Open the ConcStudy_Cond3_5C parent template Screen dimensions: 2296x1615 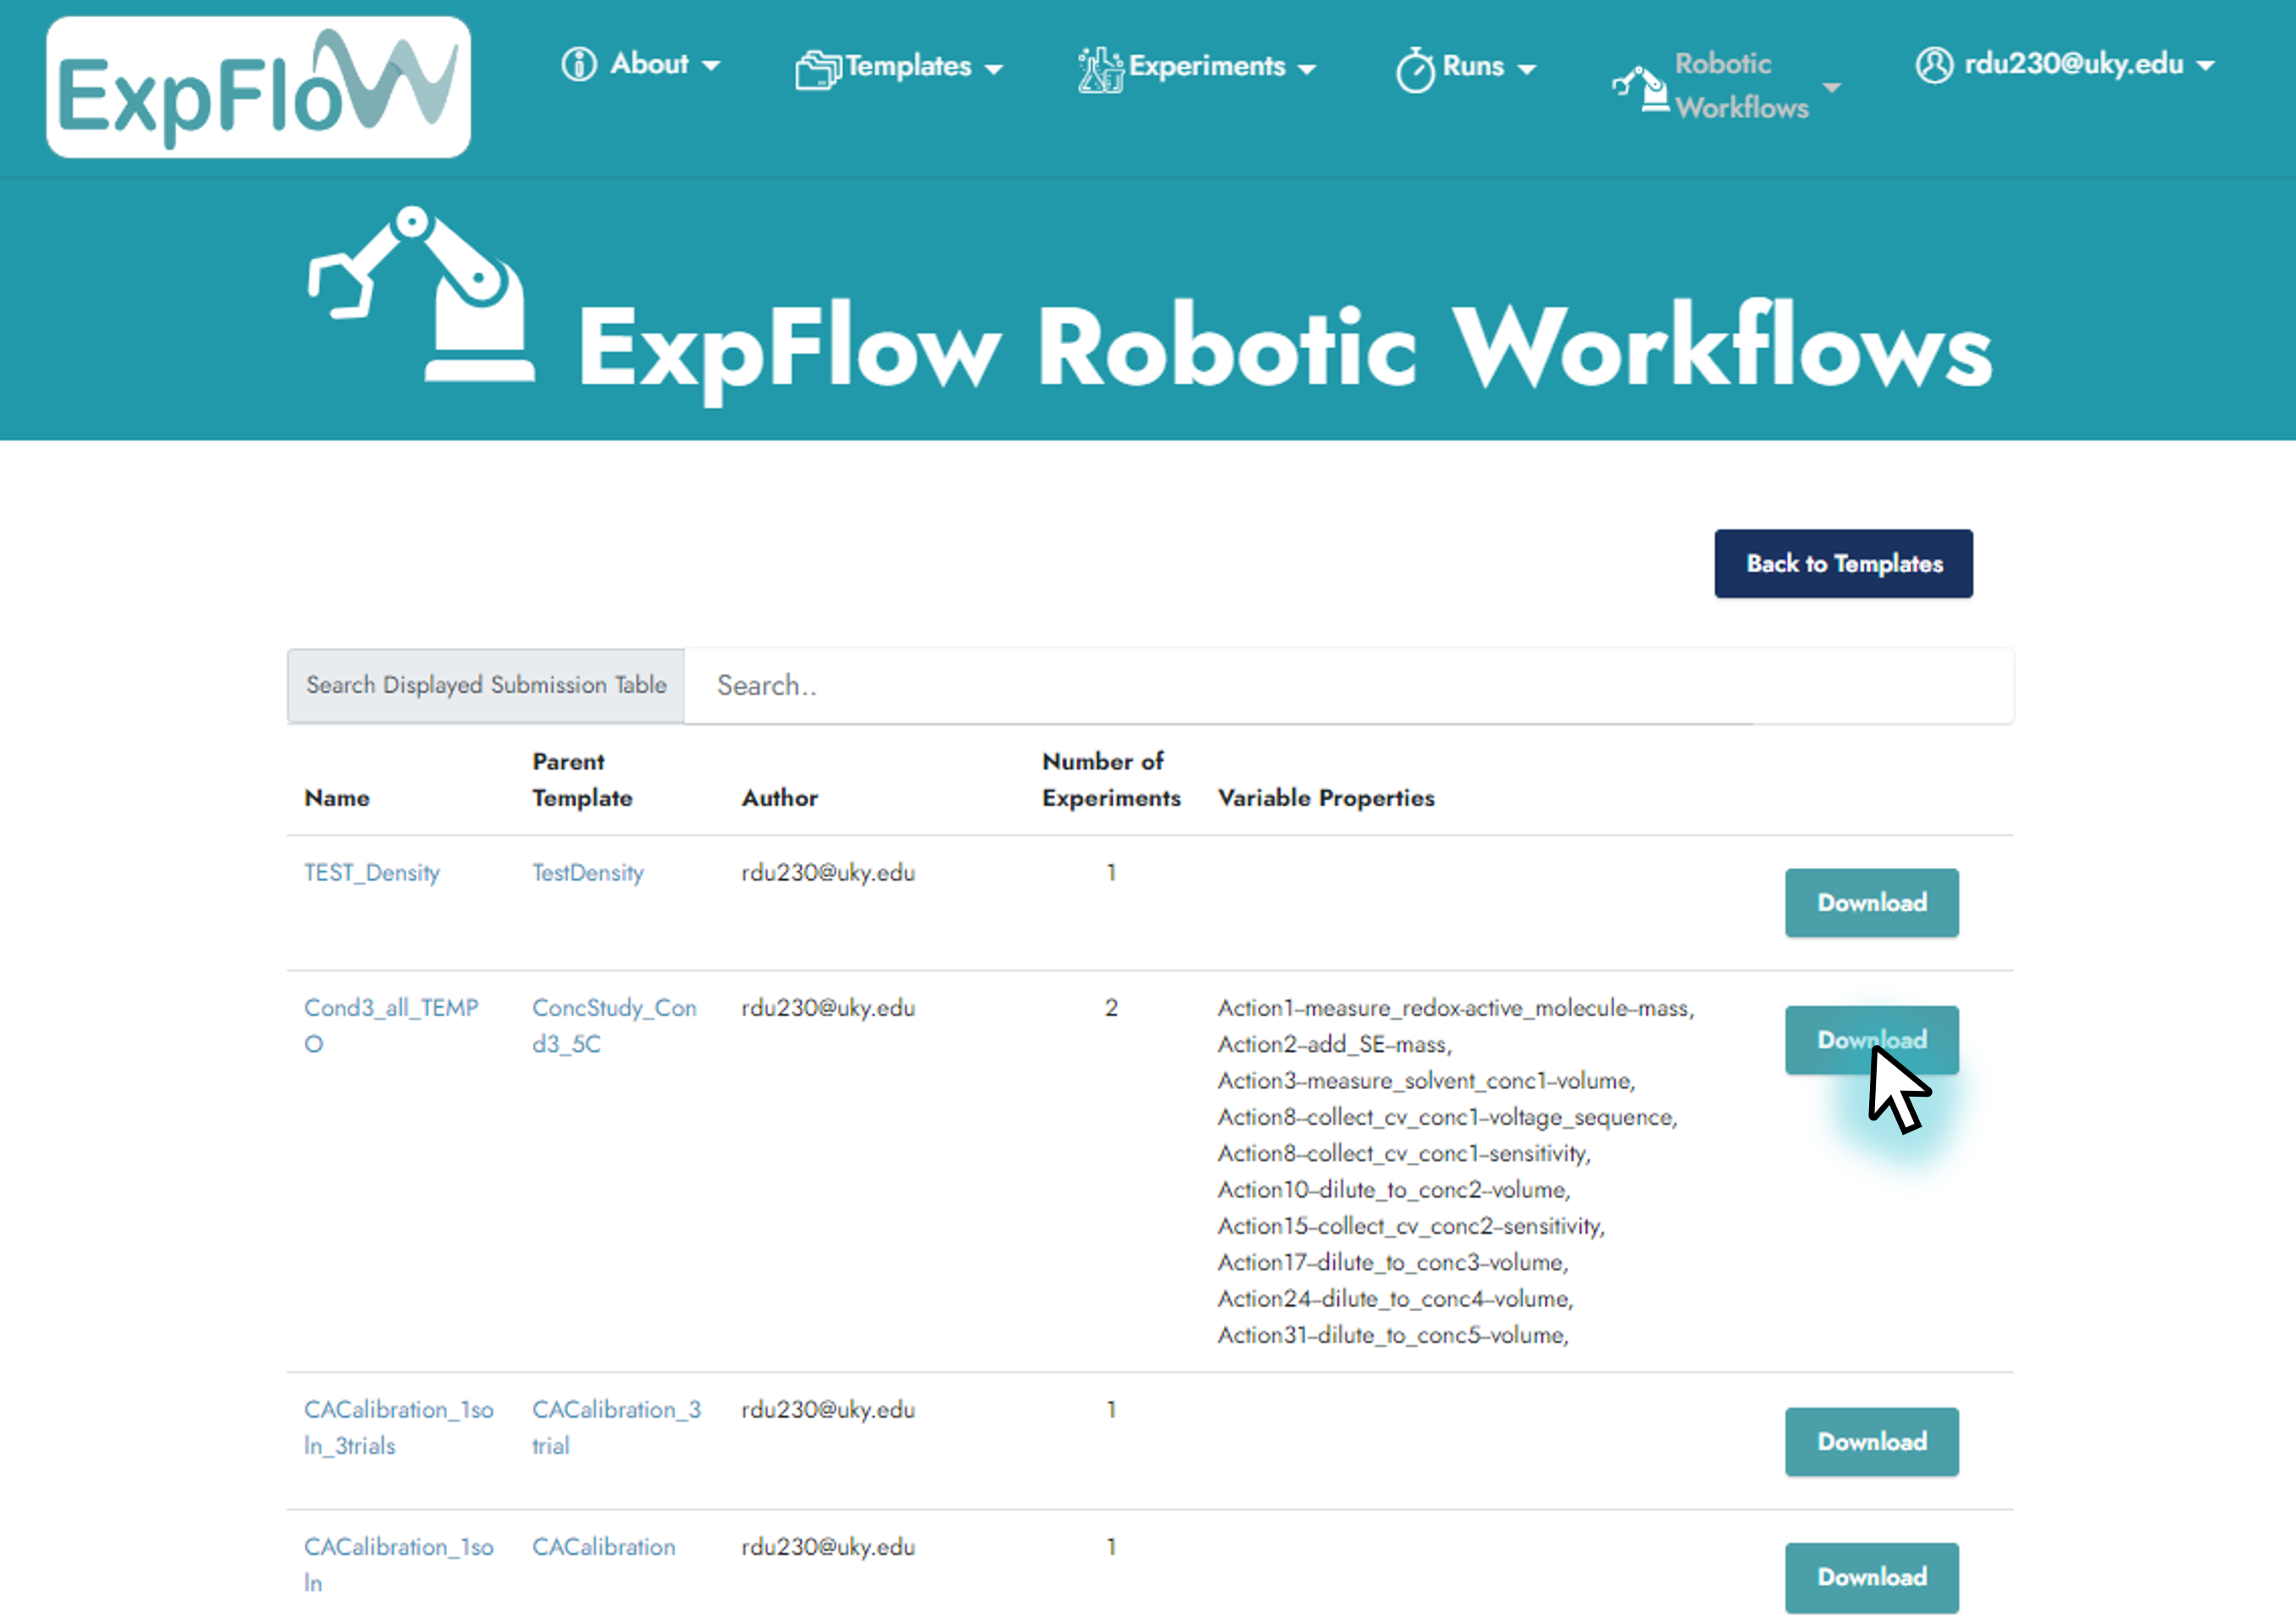tap(614, 1025)
